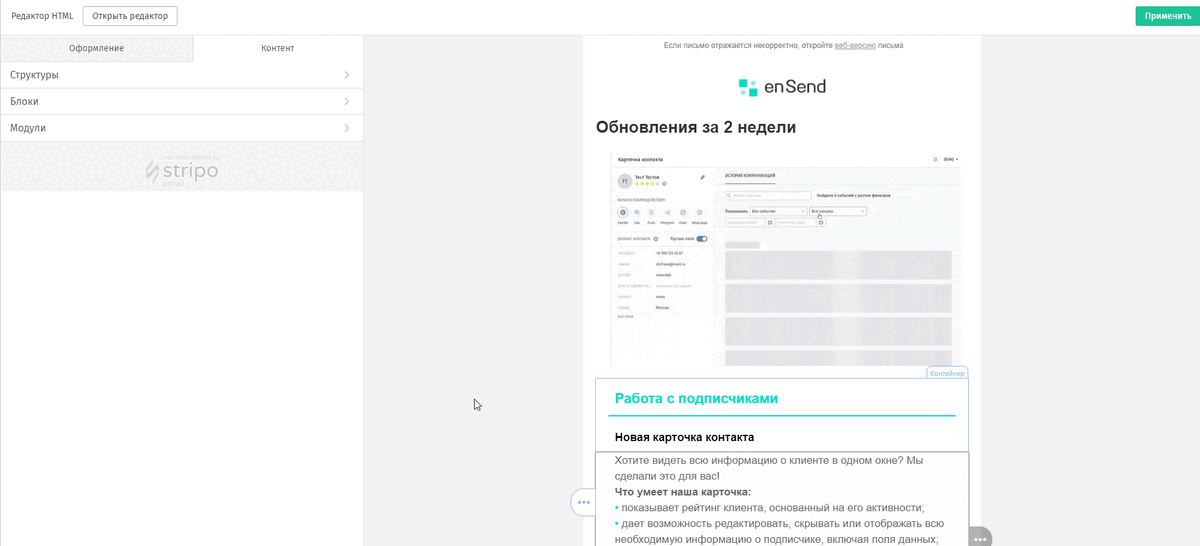The image size is (1200, 546).
Task: Click the Stripo logo in sidebar
Action: [181, 170]
